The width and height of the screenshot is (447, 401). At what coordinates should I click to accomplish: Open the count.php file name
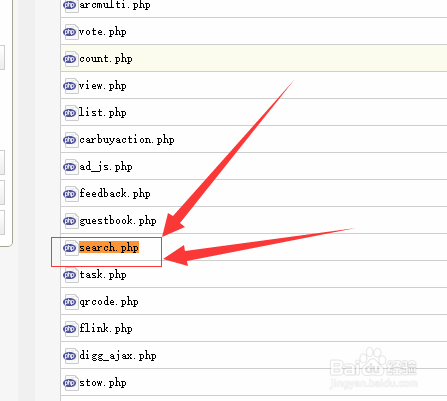click(106, 59)
